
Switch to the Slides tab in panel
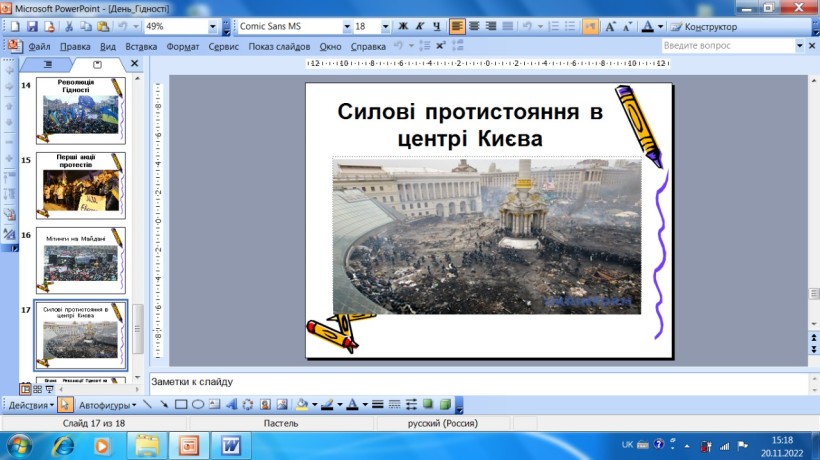[97, 64]
